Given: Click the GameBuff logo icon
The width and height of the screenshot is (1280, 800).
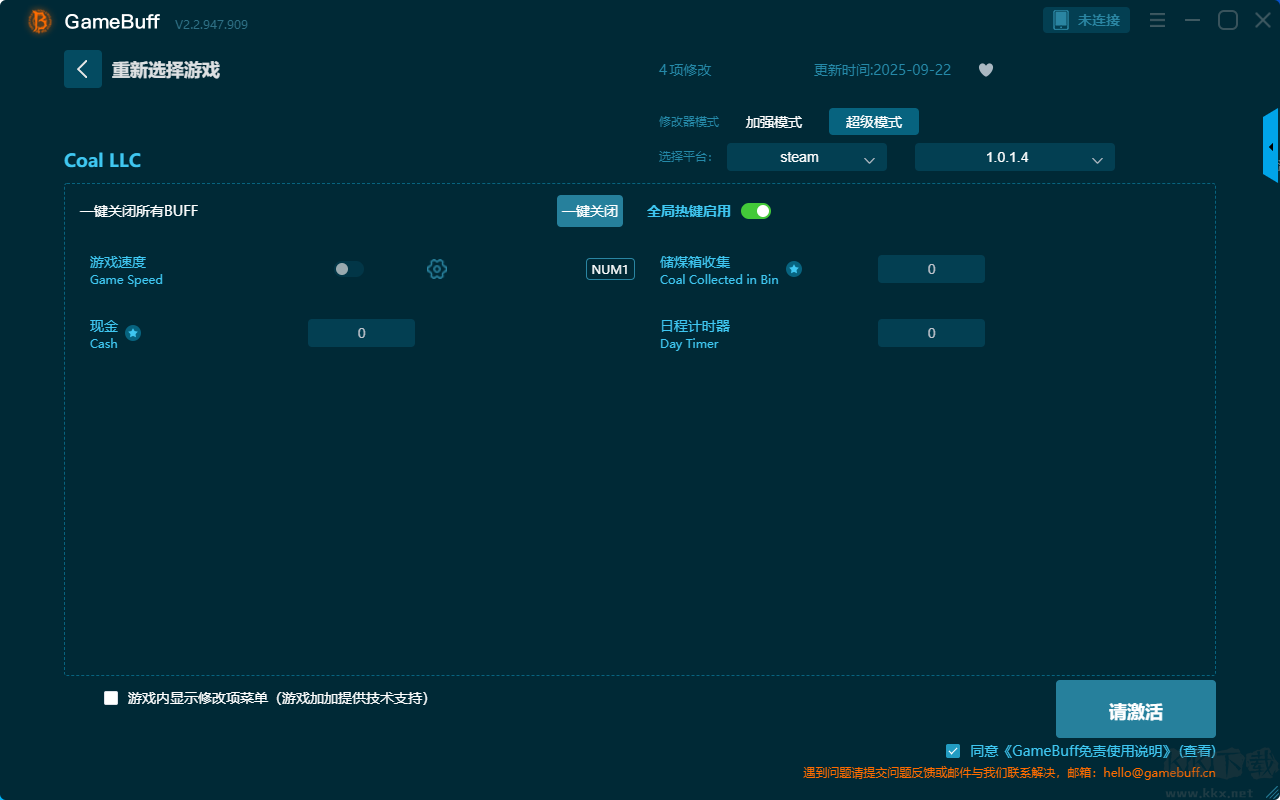Looking at the screenshot, I should pos(40,21).
